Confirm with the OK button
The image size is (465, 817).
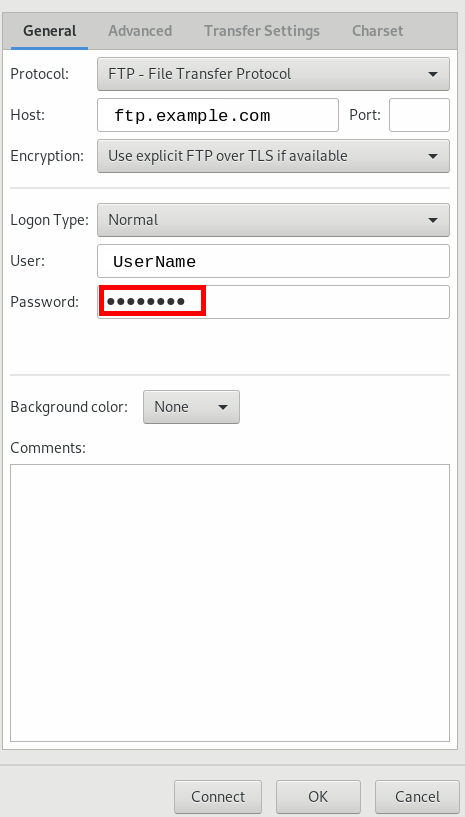318,797
